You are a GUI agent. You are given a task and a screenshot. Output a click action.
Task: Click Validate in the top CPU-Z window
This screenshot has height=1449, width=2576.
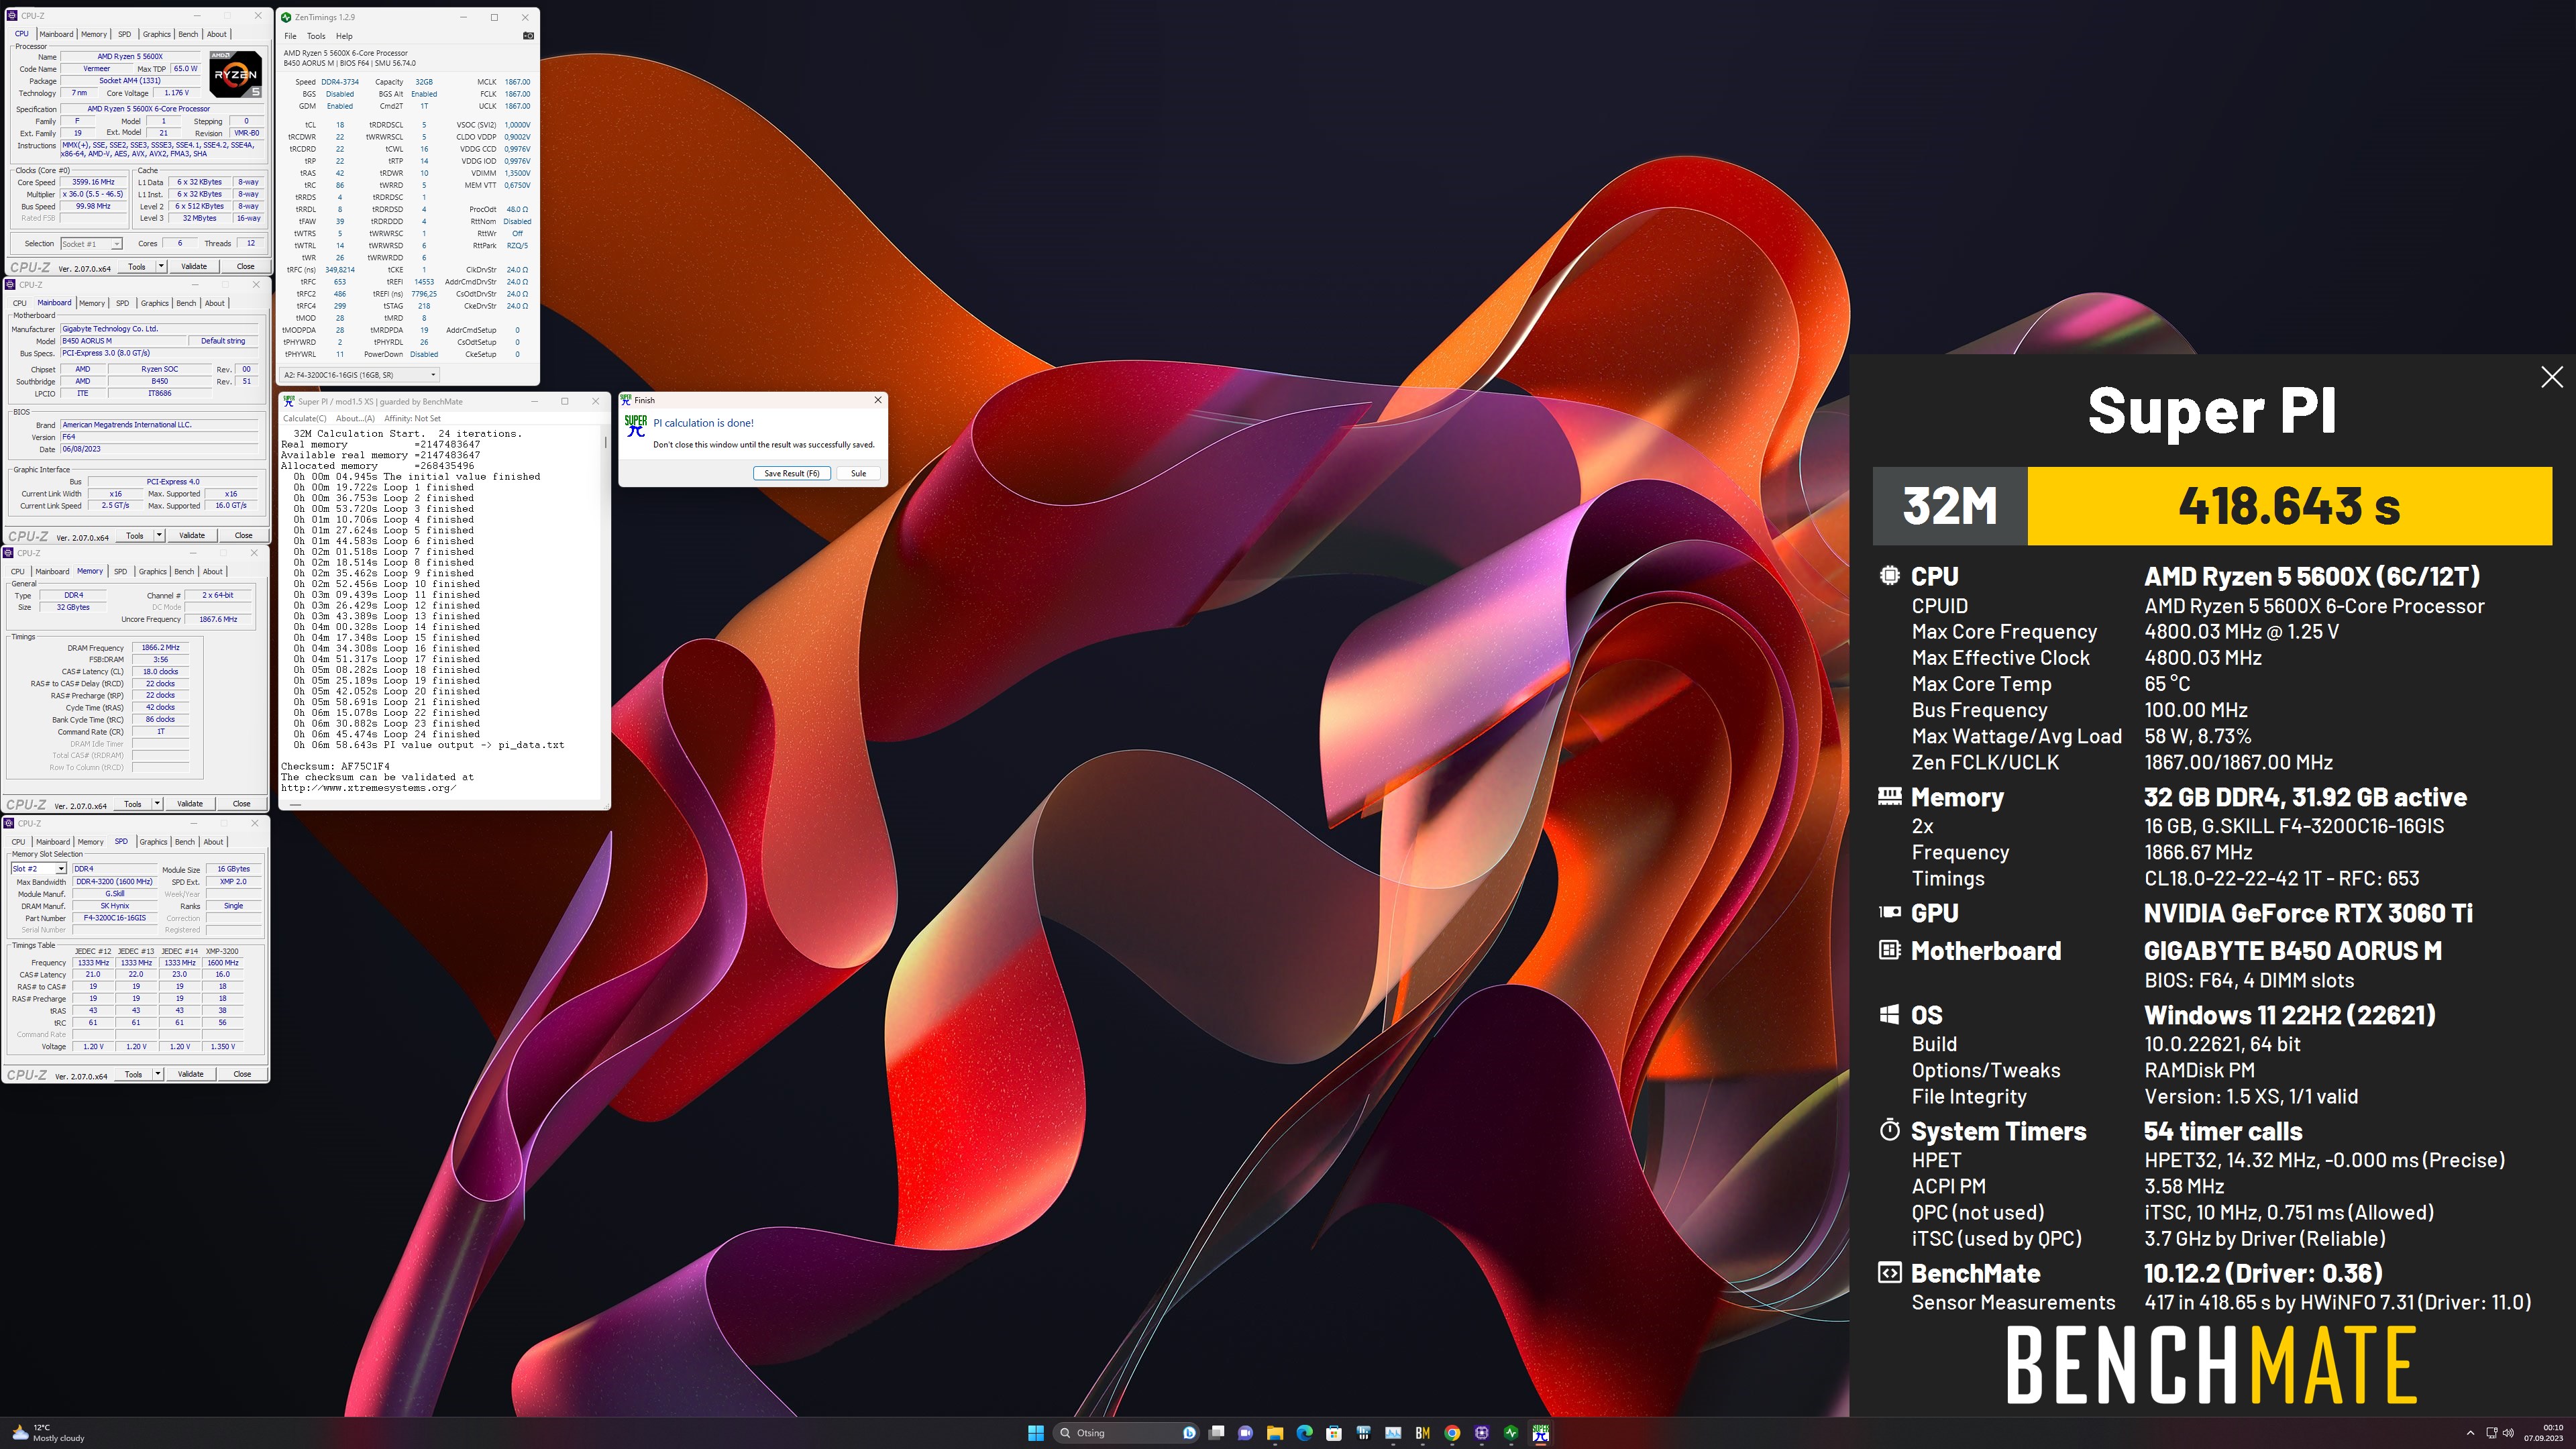click(194, 267)
